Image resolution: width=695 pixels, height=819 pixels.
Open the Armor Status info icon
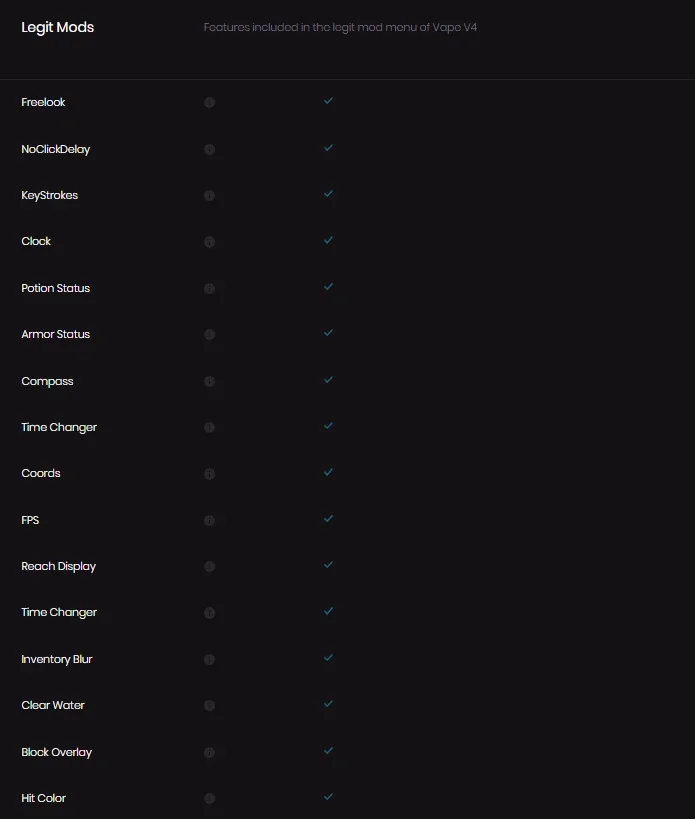(209, 334)
